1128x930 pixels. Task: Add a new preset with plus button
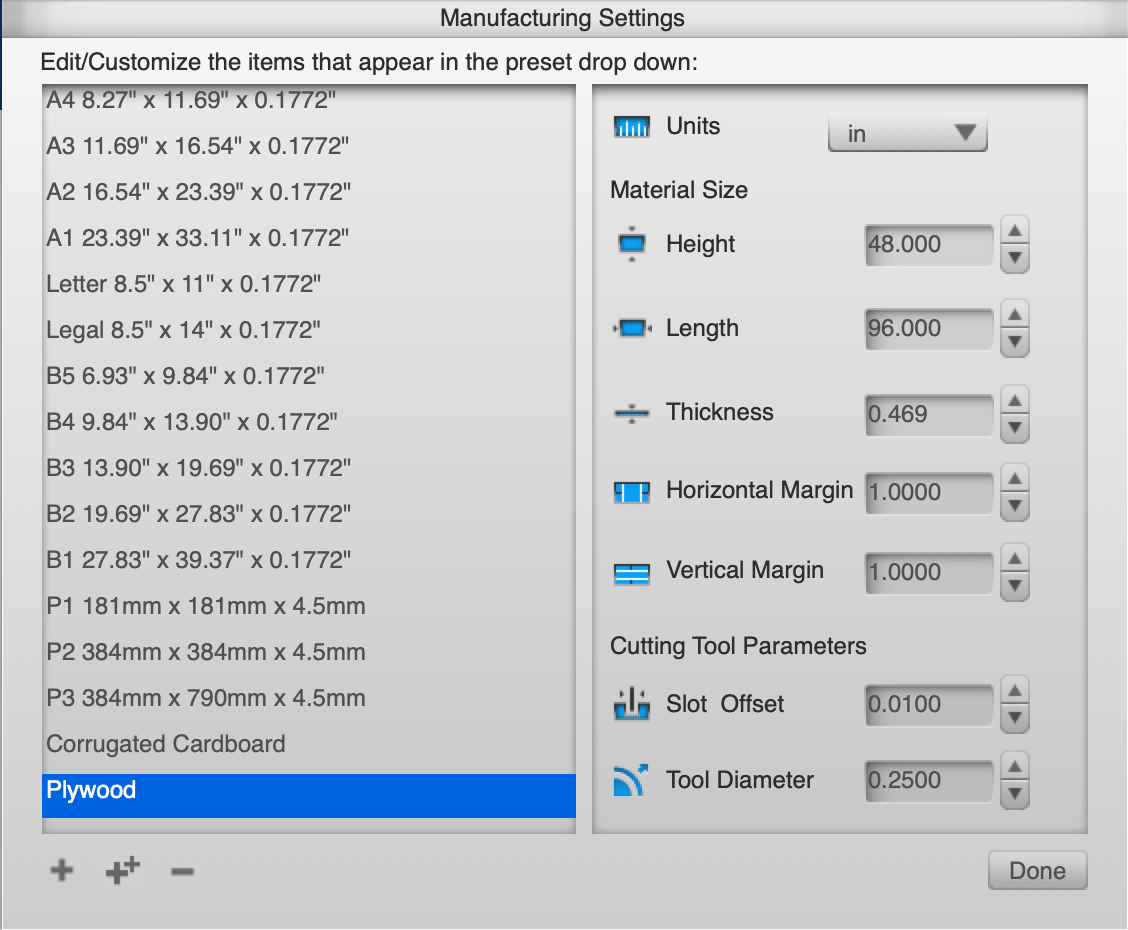click(x=62, y=870)
